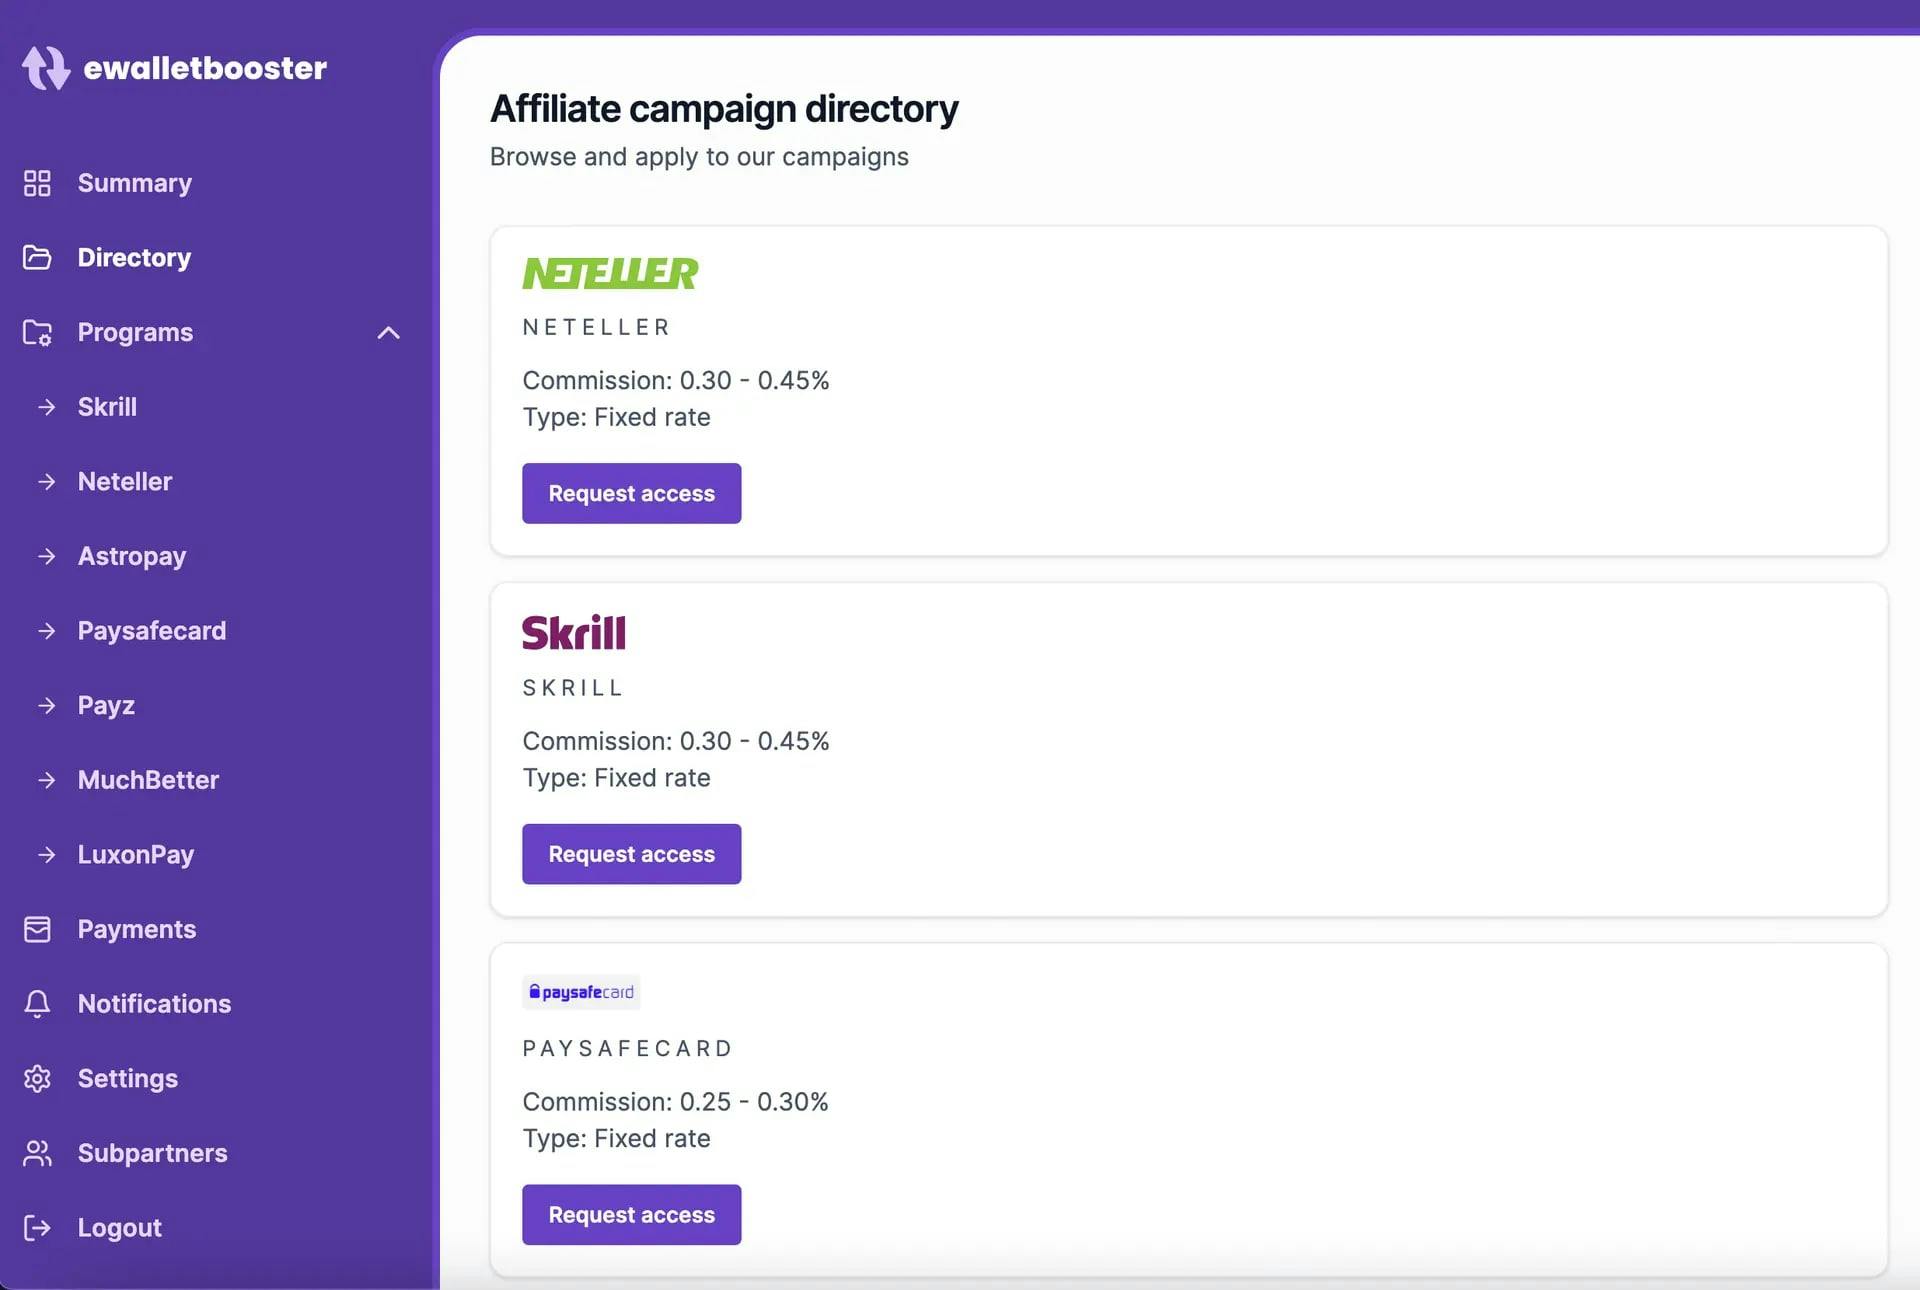Select Paysafecard from sidebar

151,631
